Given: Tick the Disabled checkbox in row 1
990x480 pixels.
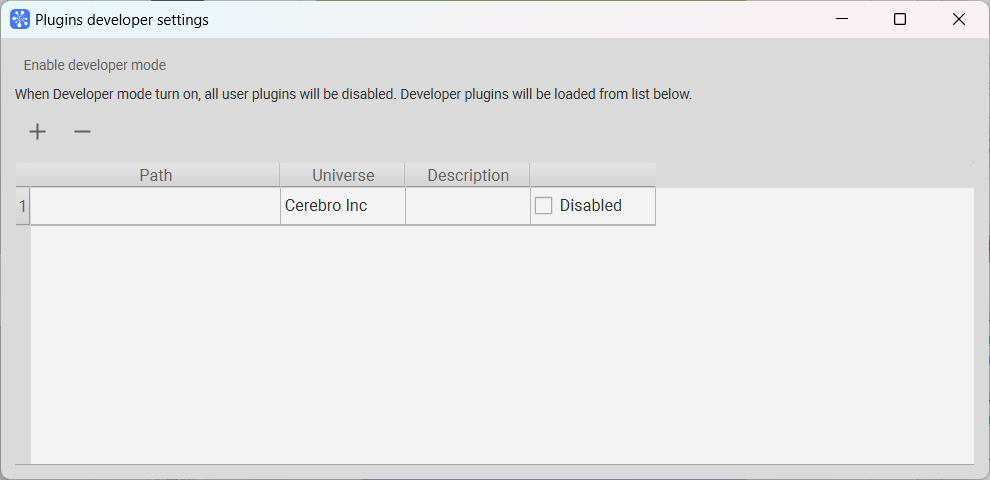Looking at the screenshot, I should click(x=544, y=205).
